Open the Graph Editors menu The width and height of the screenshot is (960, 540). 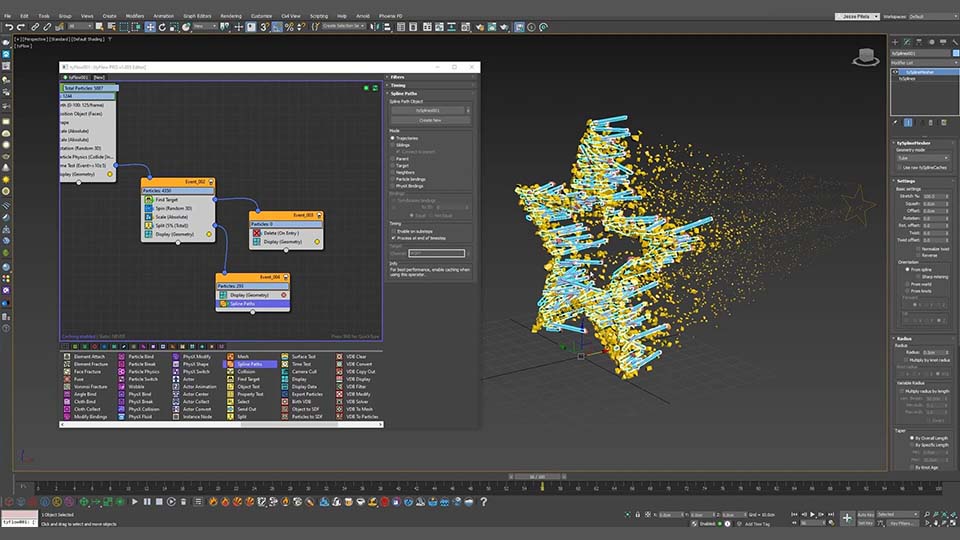(x=197, y=16)
